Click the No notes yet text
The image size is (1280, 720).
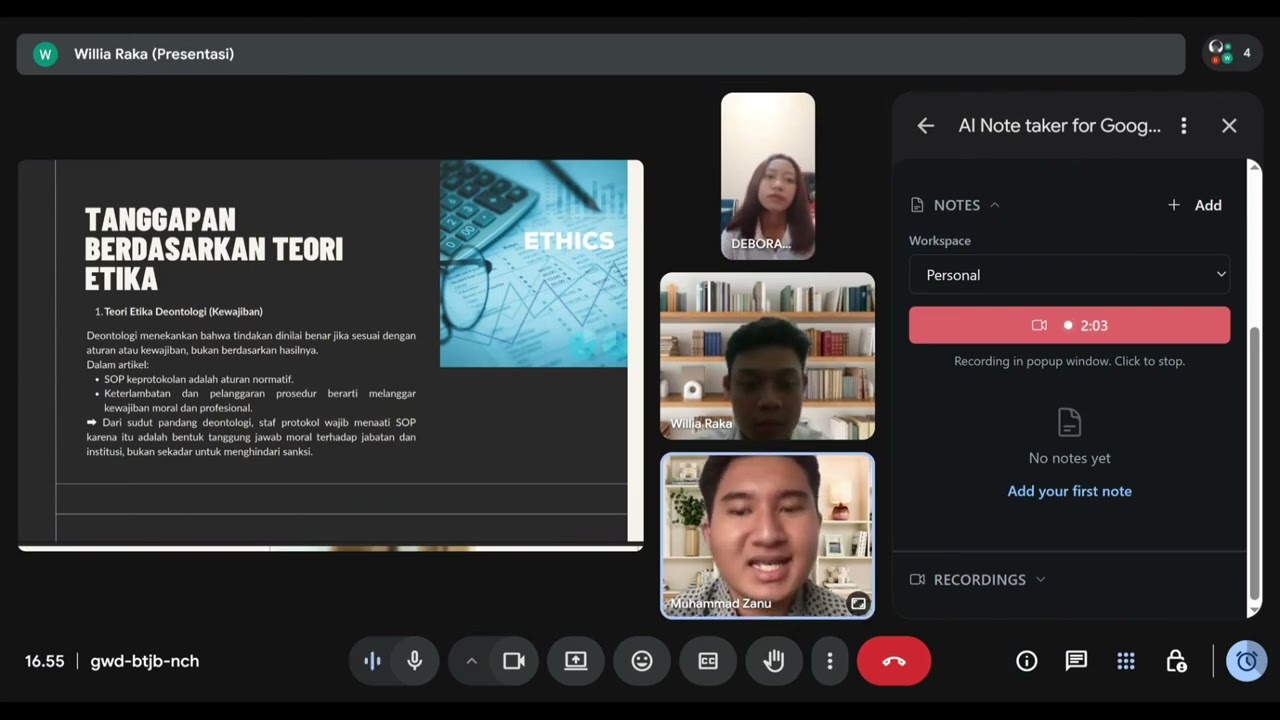pyautogui.click(x=1069, y=458)
